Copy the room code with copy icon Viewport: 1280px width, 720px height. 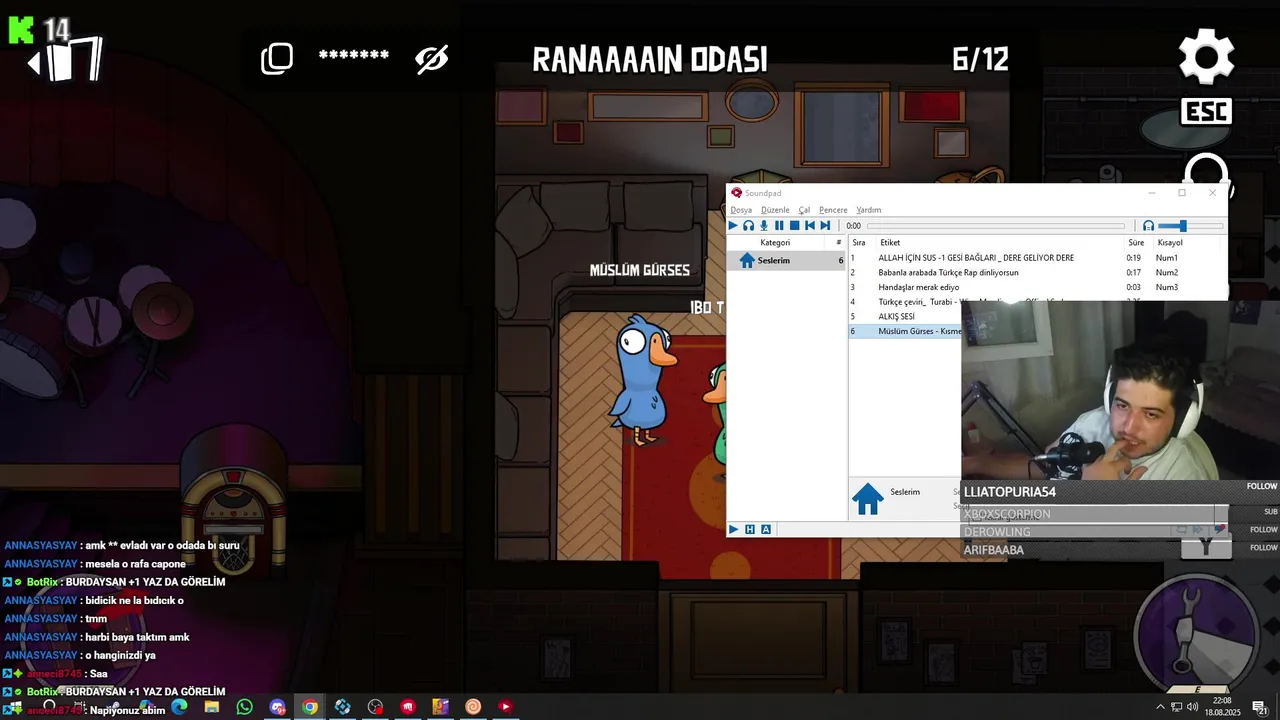coord(277,58)
